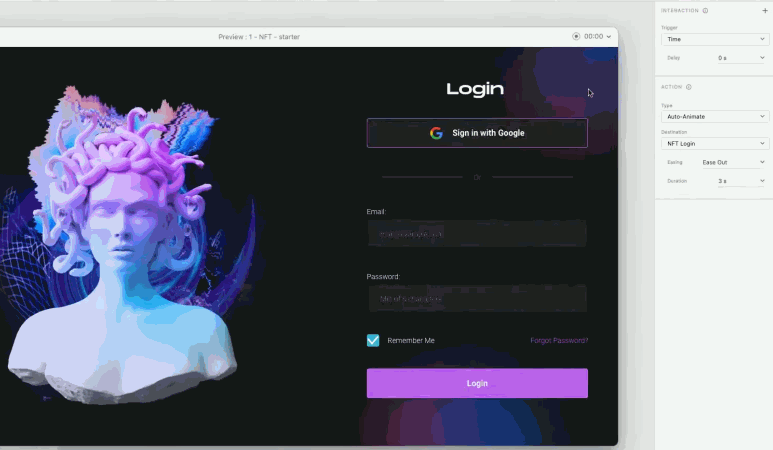Click the Email input field
This screenshot has width=773, height=450.
pyautogui.click(x=477, y=234)
